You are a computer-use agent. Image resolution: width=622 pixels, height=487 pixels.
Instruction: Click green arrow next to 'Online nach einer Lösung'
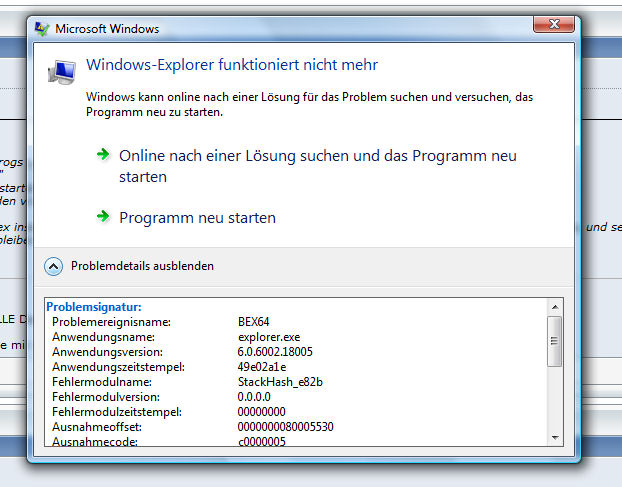(x=103, y=154)
